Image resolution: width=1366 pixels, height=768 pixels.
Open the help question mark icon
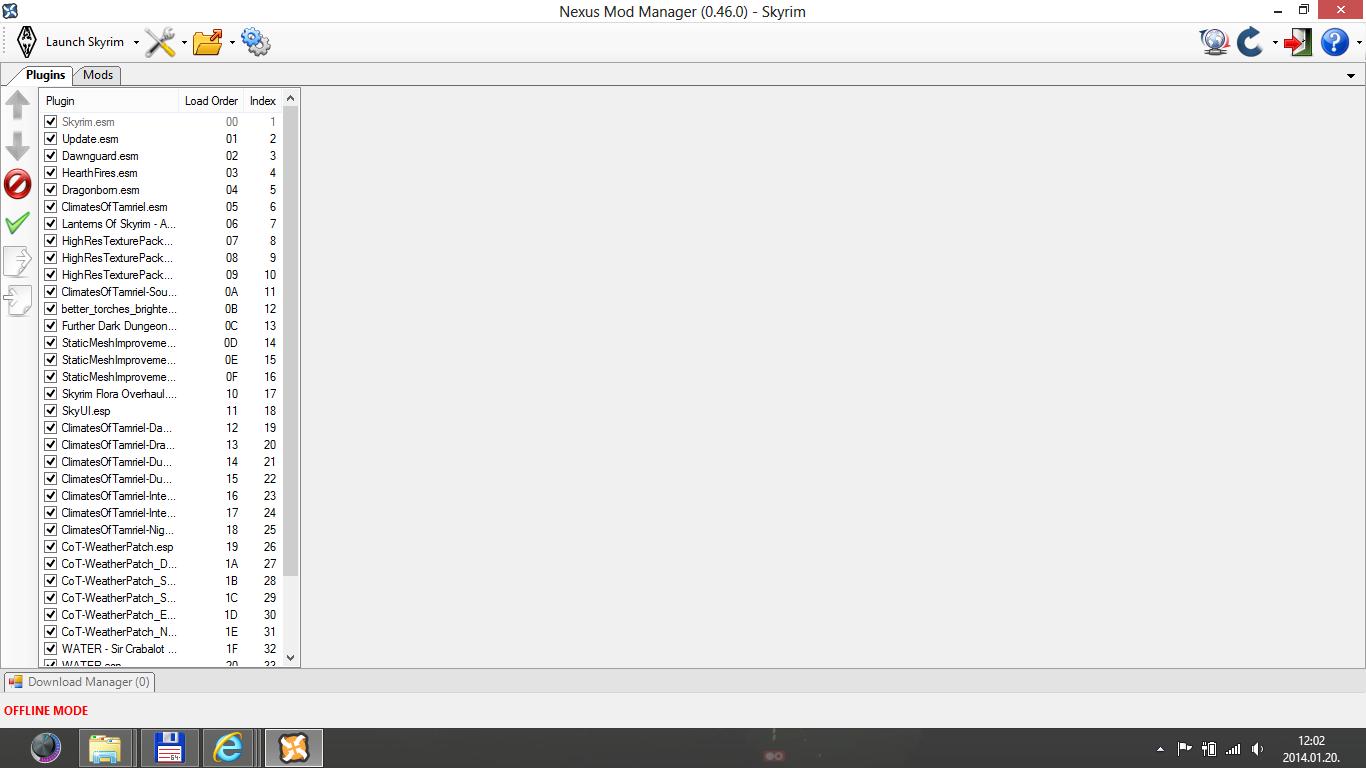1334,42
